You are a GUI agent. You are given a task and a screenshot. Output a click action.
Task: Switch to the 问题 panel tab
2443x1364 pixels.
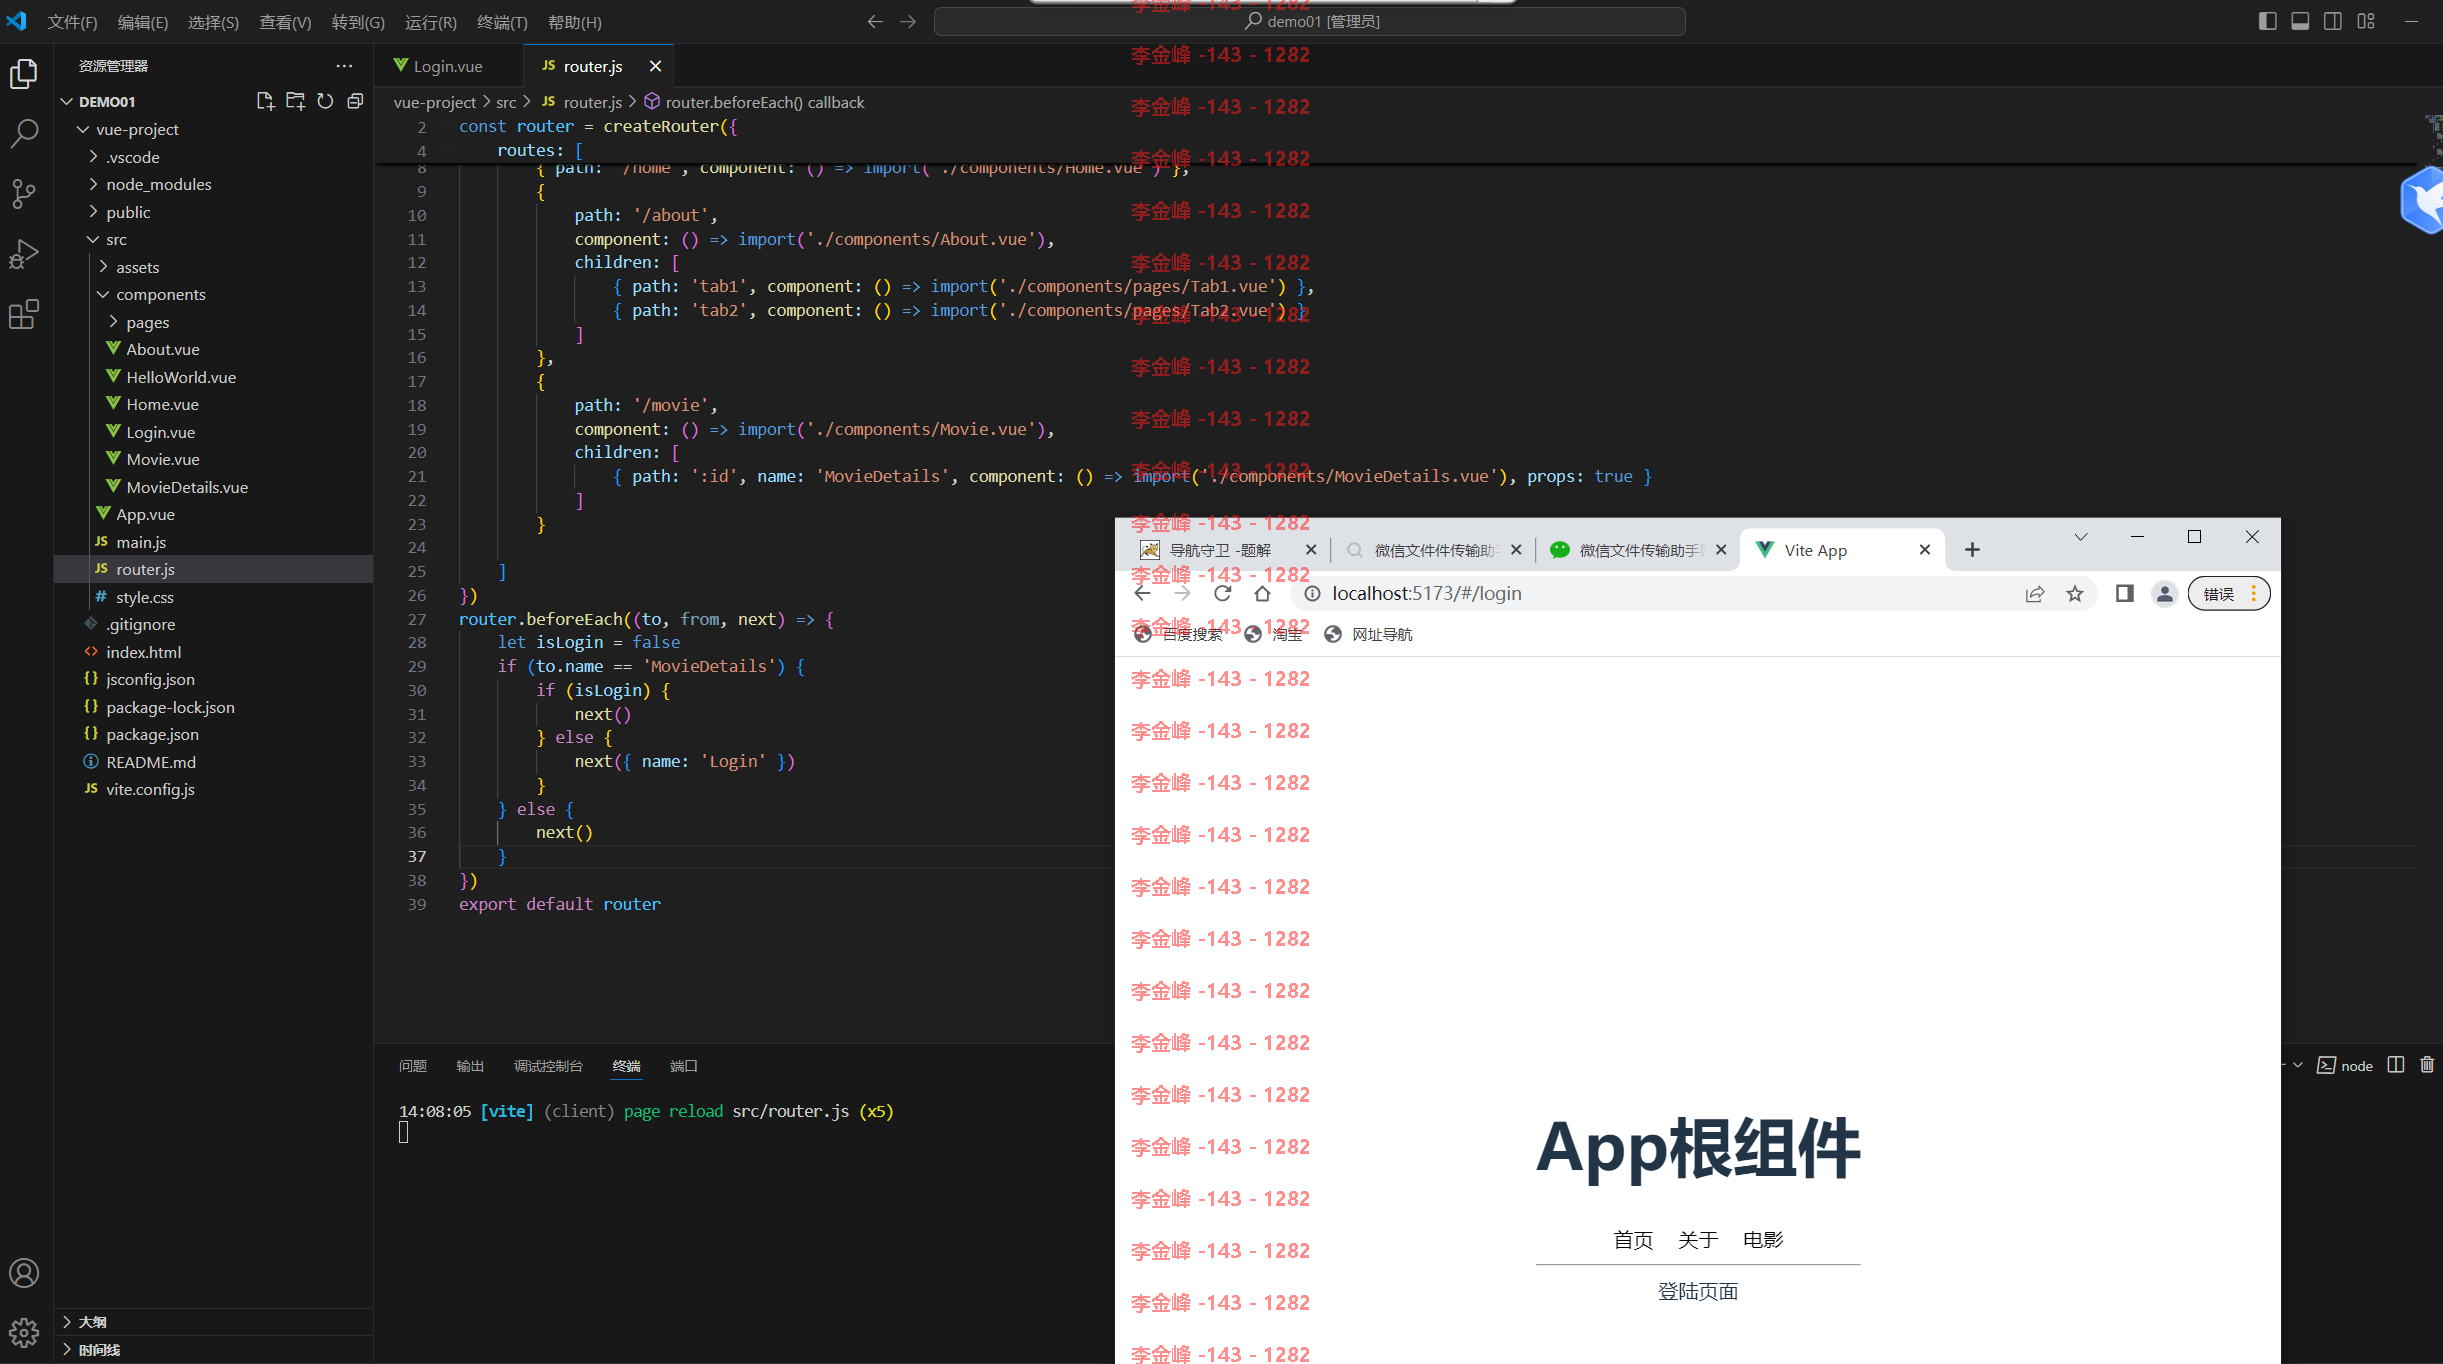413,1066
